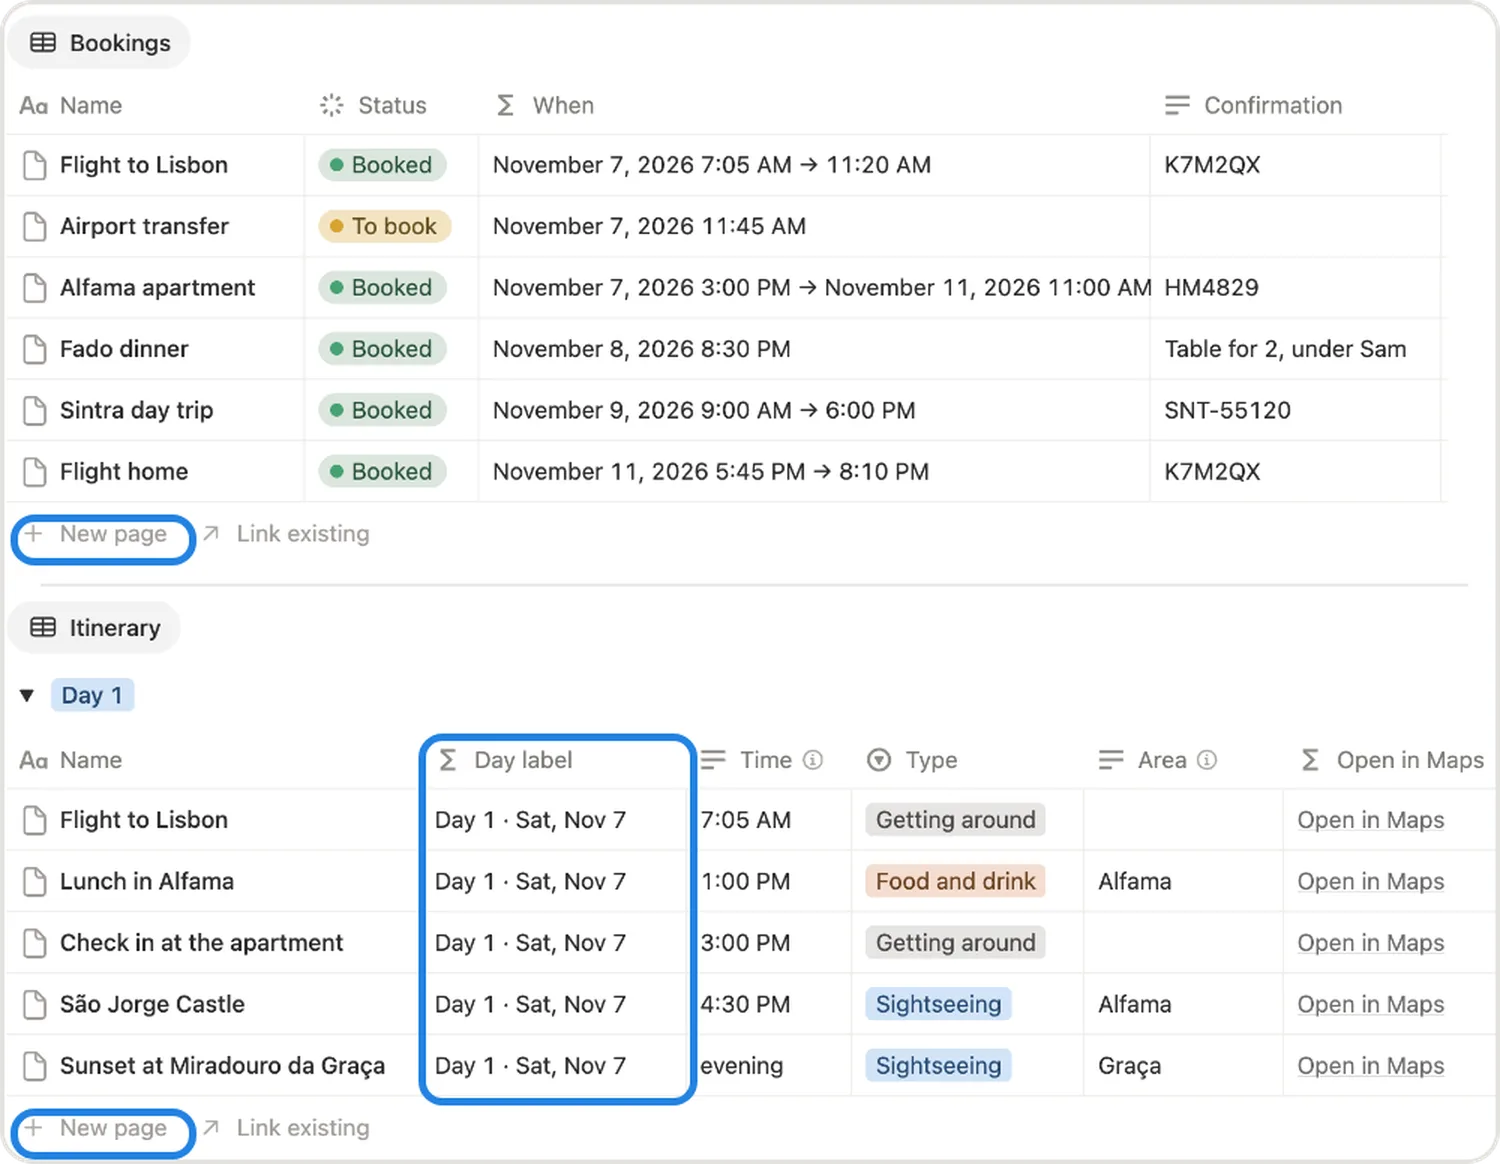Open in Maps link for Sunset at Miradouro

1371,1066
